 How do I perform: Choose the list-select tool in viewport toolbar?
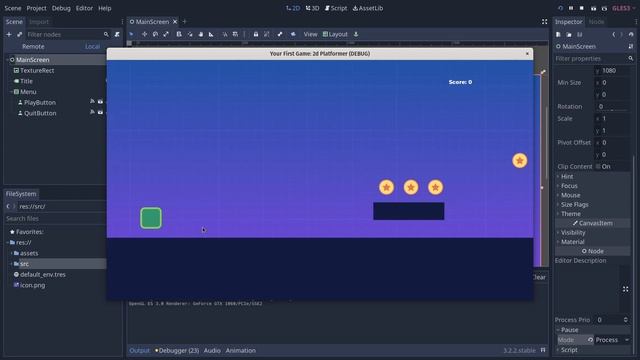[x=179, y=34]
